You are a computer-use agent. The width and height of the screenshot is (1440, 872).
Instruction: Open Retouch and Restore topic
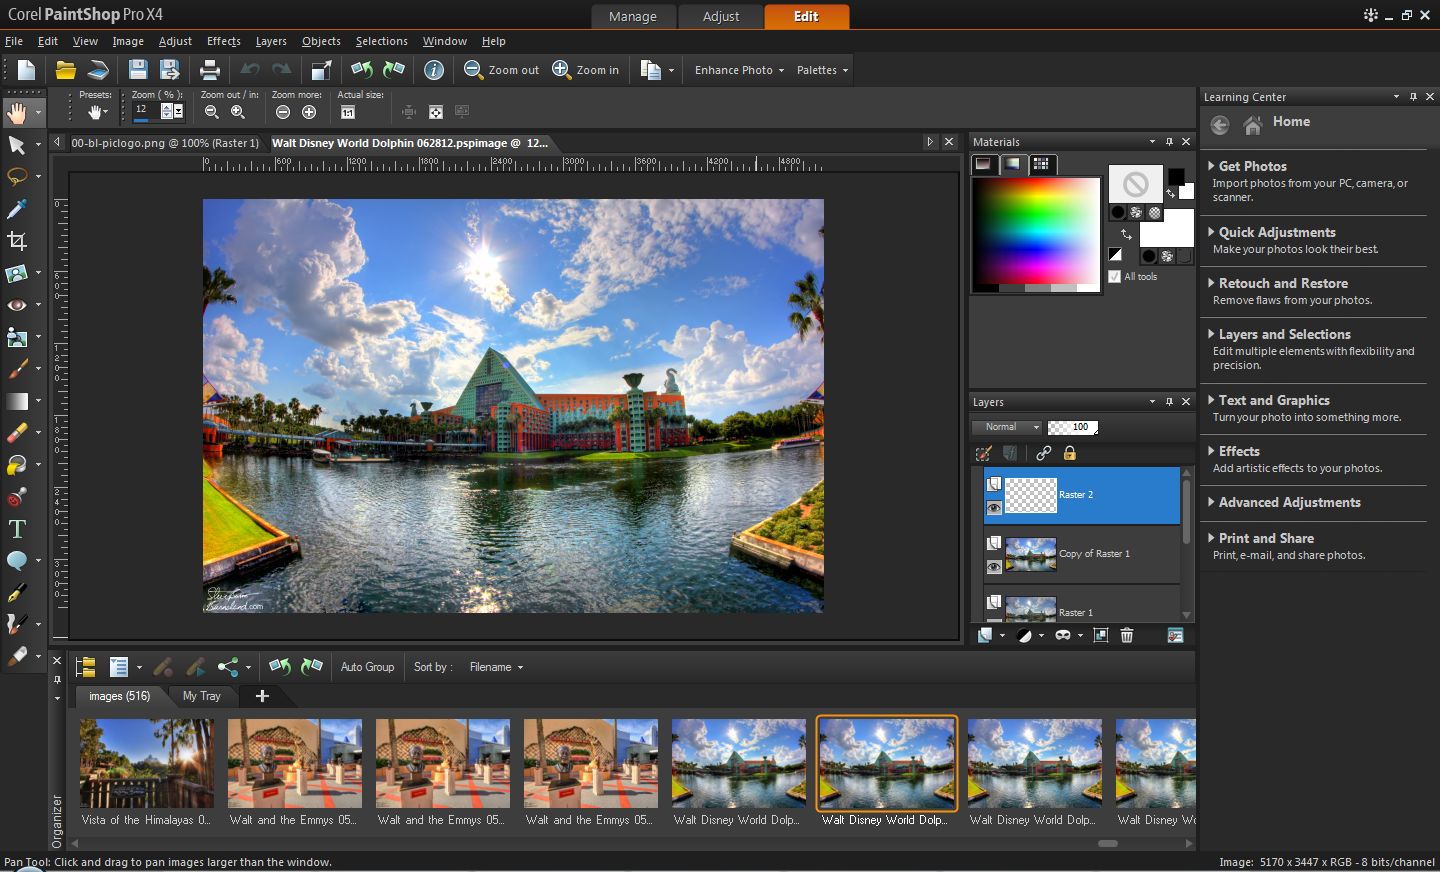[1283, 284]
